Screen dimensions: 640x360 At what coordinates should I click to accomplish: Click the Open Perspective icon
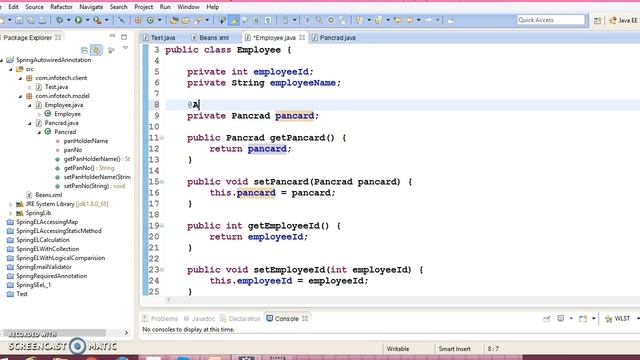pyautogui.click(x=597, y=20)
